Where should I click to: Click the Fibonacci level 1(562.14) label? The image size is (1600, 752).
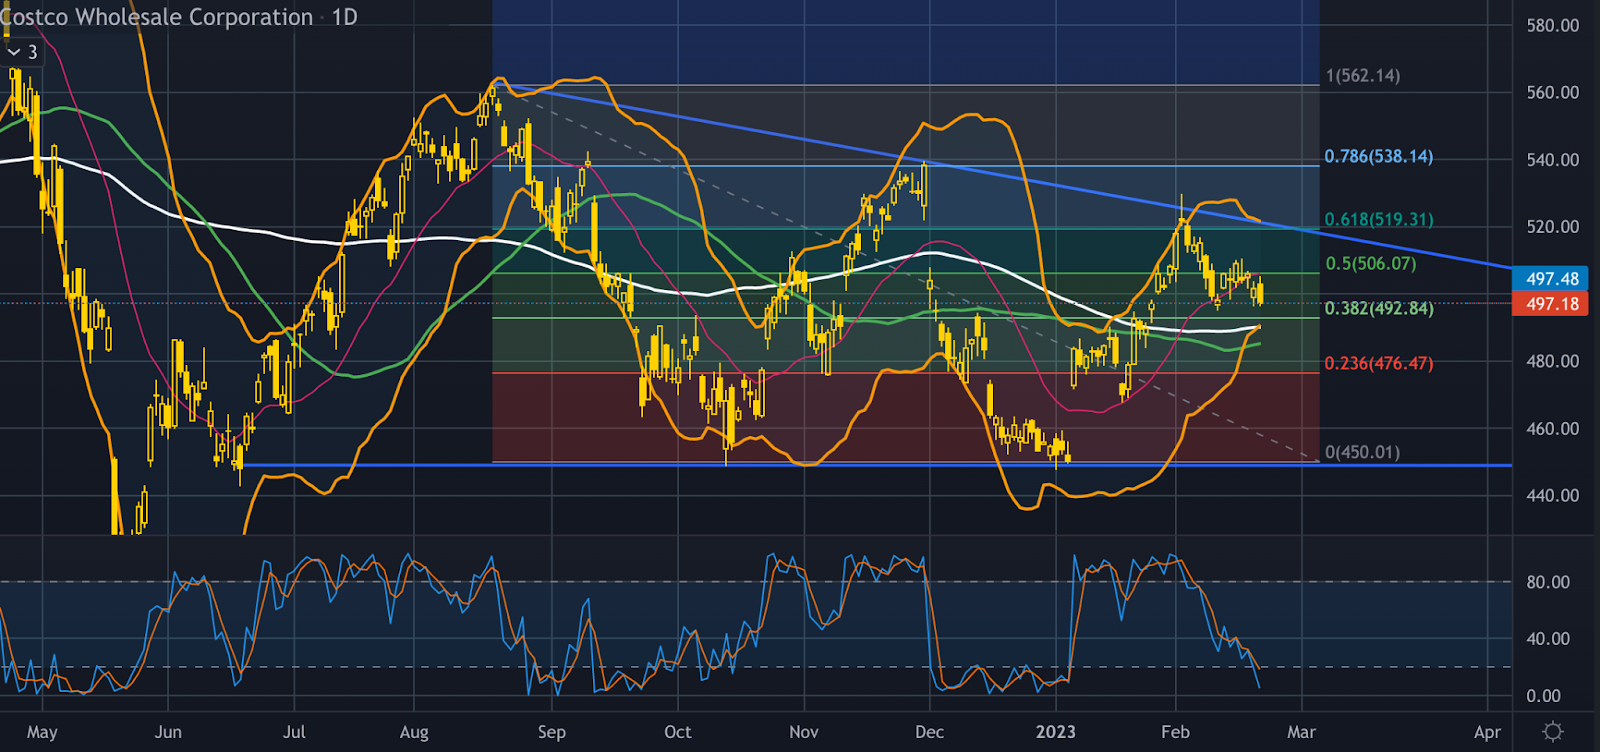point(1363,76)
